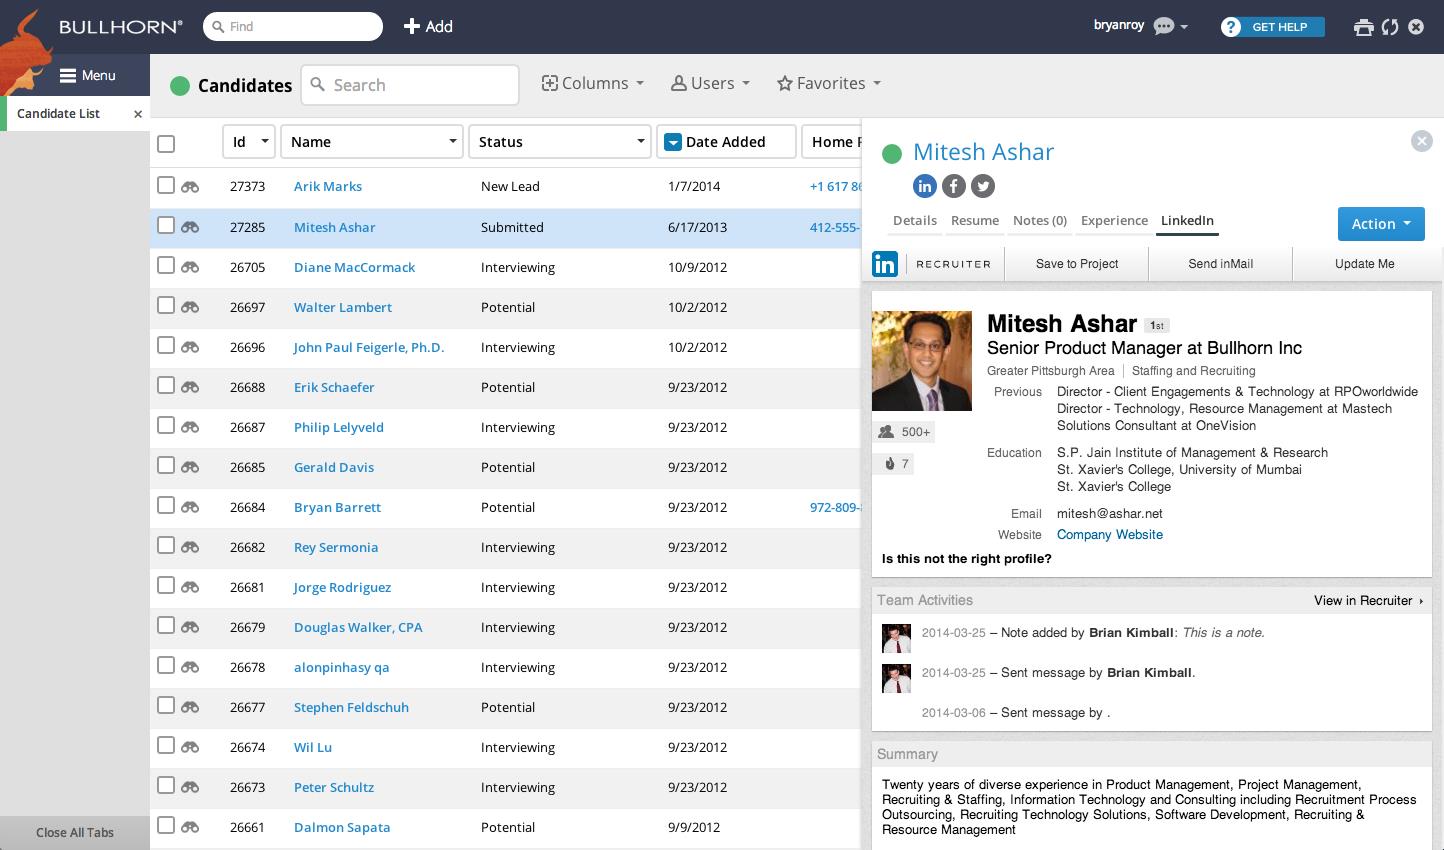This screenshot has width=1444, height=850.
Task: Select the checkbox beside Walter Lambert
Action: (166, 305)
